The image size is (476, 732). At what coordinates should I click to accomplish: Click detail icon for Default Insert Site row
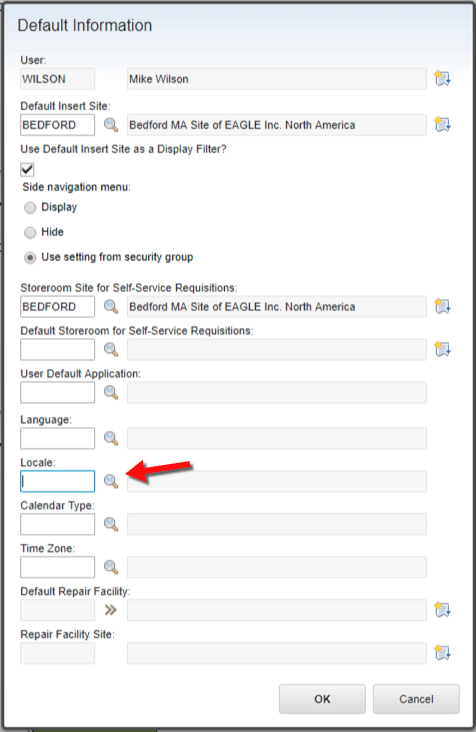point(442,124)
